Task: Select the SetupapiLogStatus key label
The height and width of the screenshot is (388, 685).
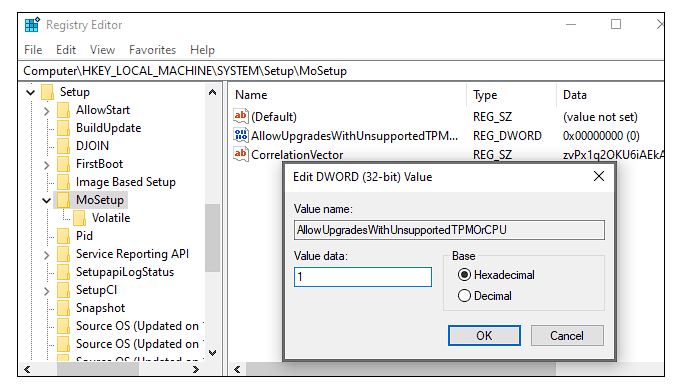Action: (x=125, y=272)
